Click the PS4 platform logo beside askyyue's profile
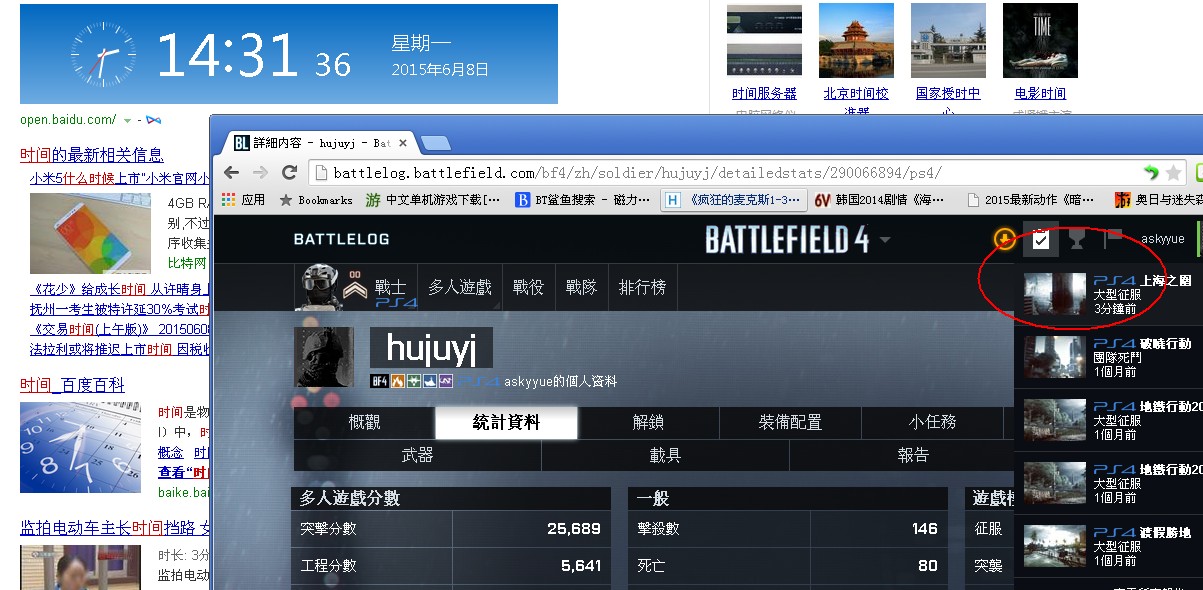The width and height of the screenshot is (1203, 590). 479,381
